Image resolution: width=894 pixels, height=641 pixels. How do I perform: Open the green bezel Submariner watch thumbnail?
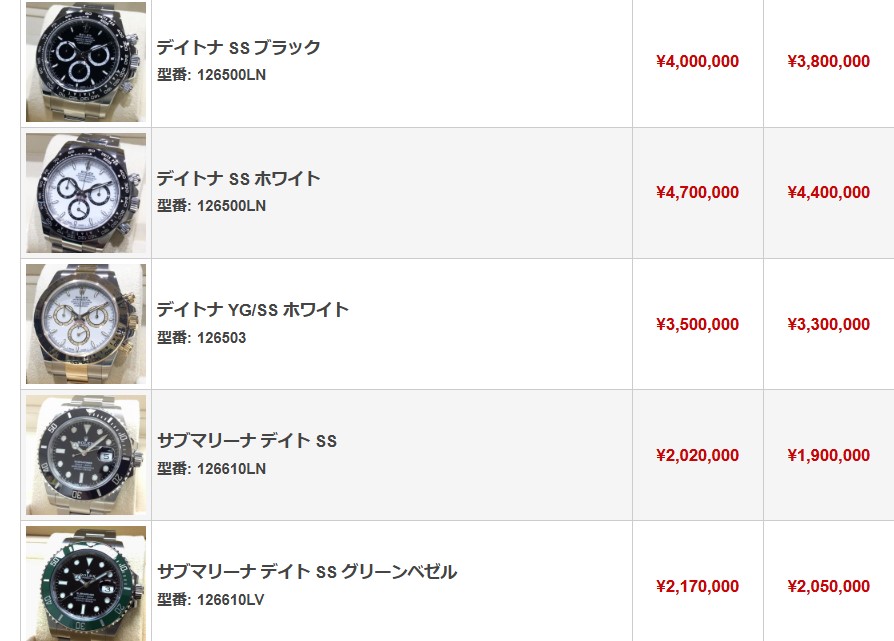(86, 583)
